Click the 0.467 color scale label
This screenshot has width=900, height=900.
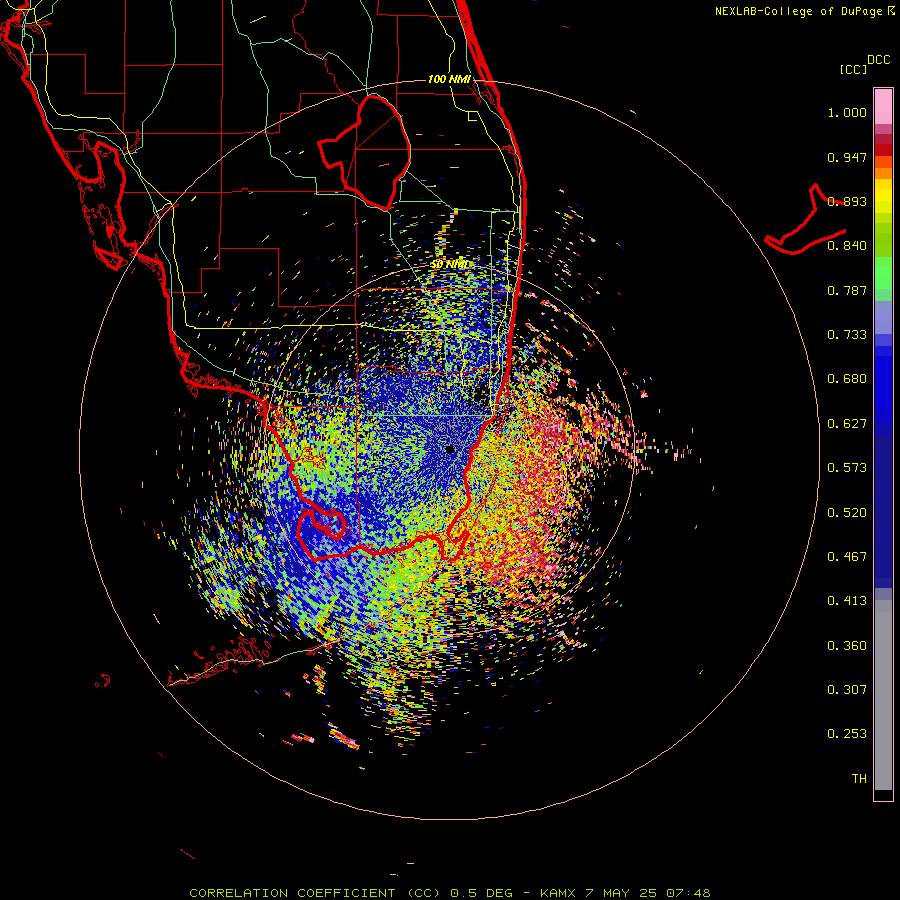(847, 557)
